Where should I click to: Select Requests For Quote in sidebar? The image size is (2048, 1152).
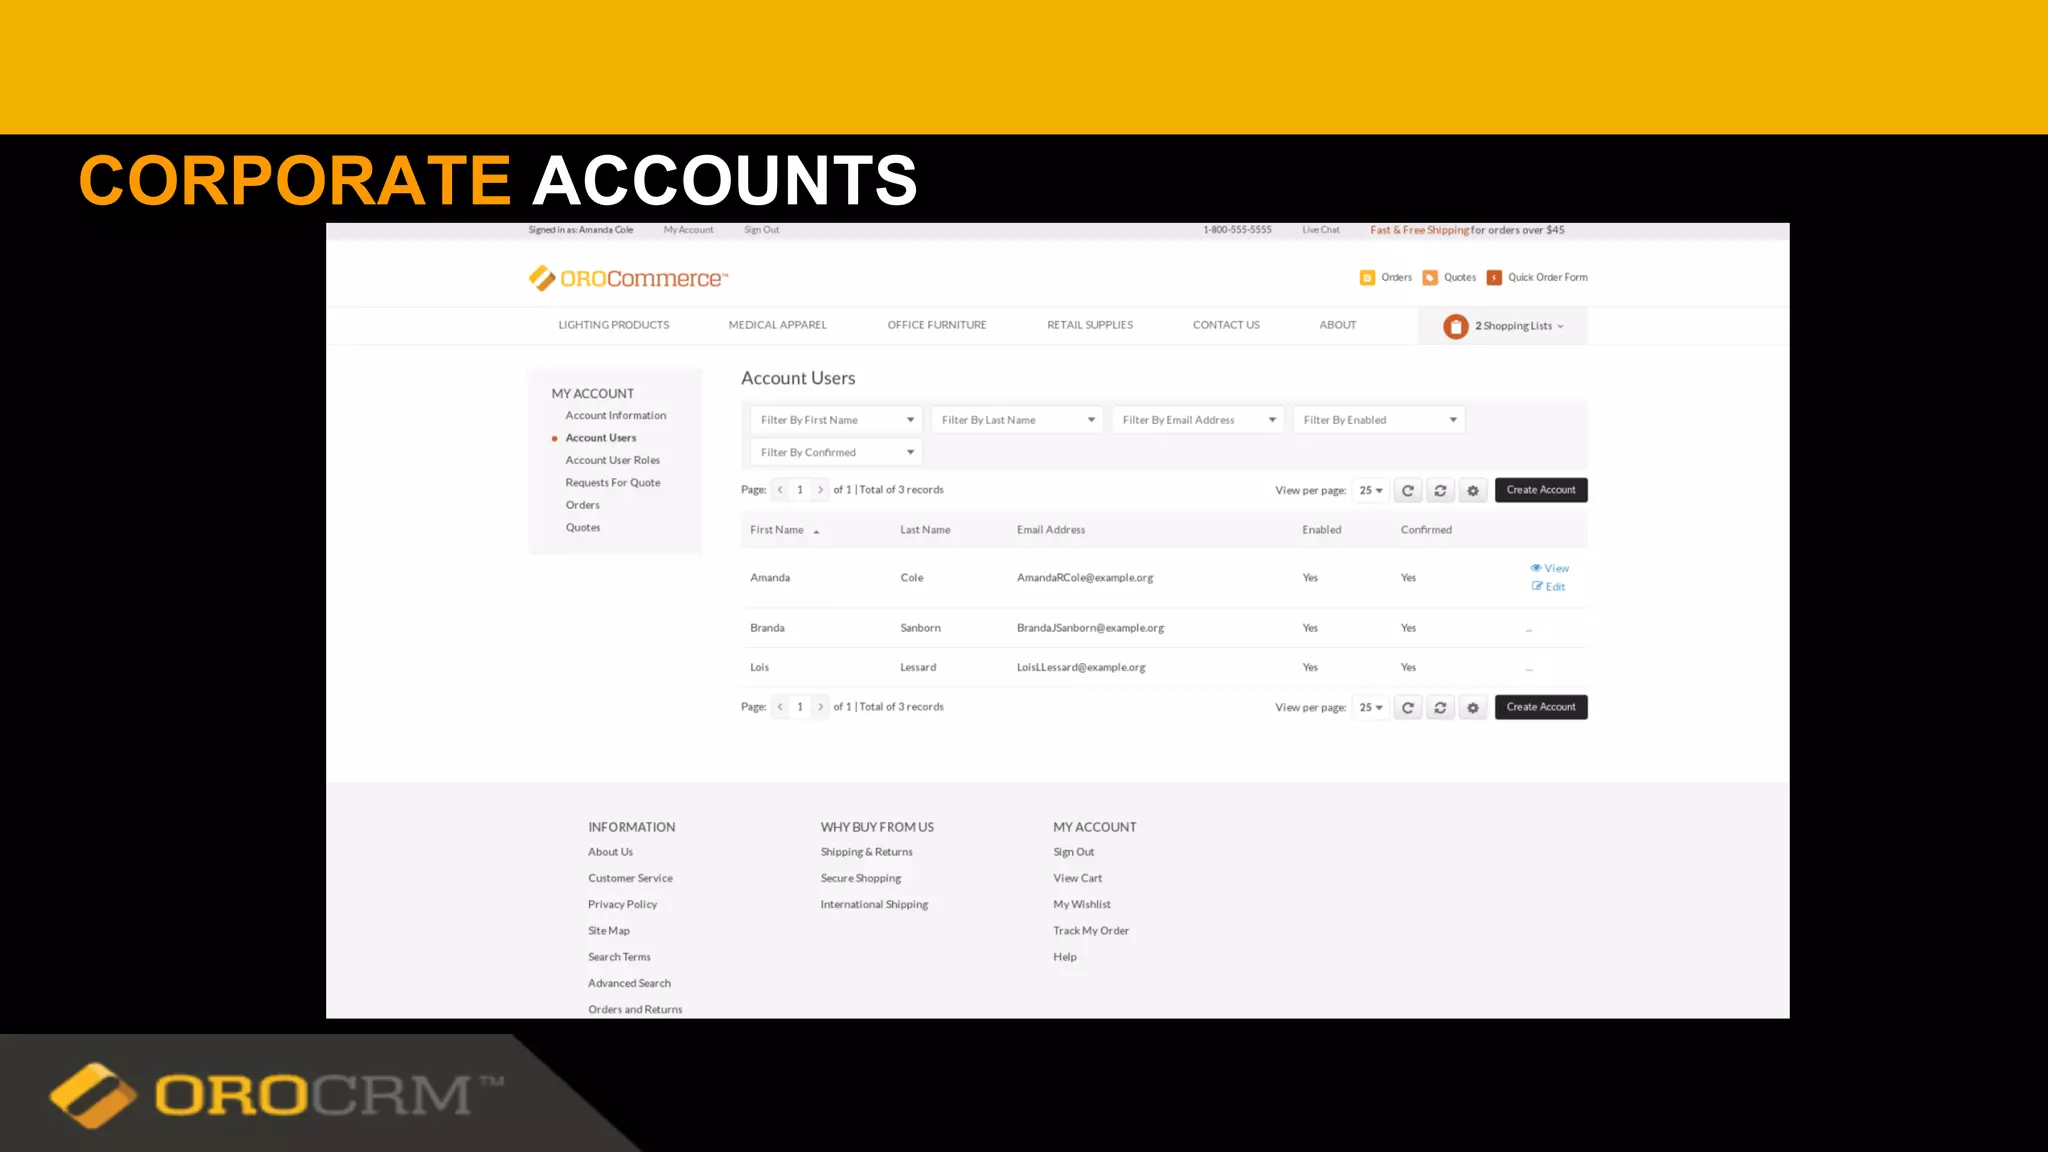(613, 483)
